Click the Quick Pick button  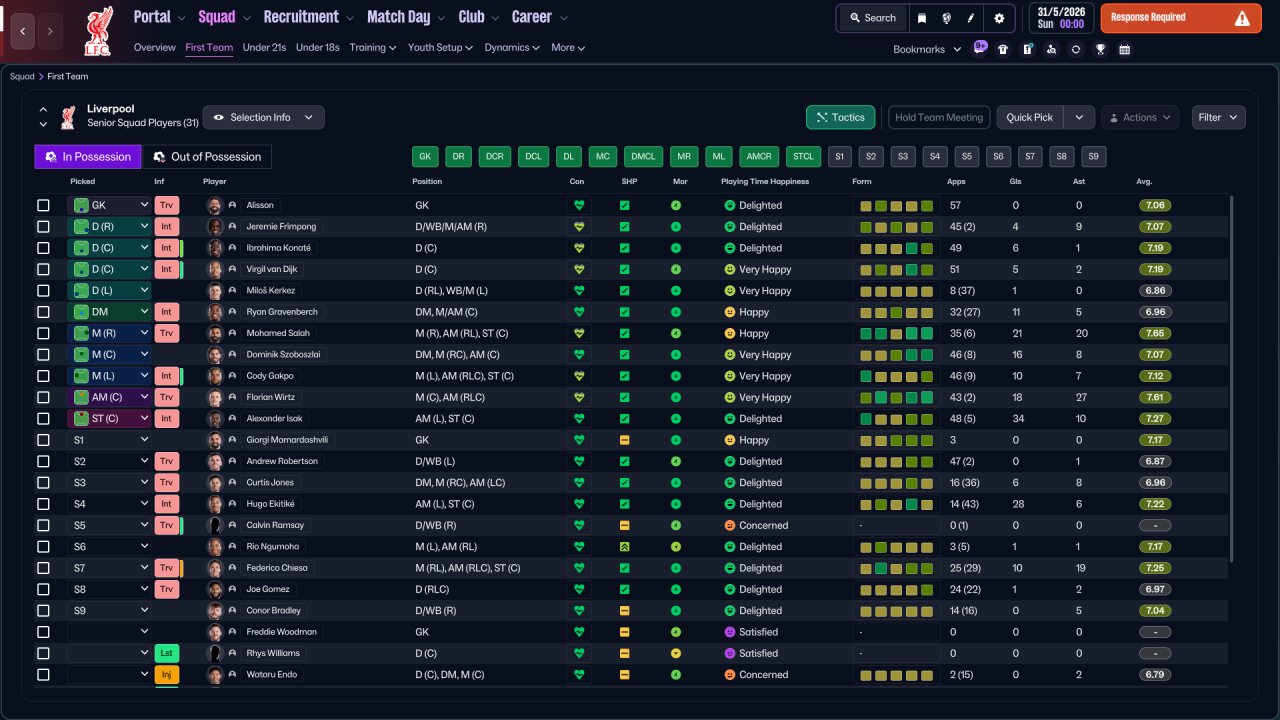[1030, 117]
